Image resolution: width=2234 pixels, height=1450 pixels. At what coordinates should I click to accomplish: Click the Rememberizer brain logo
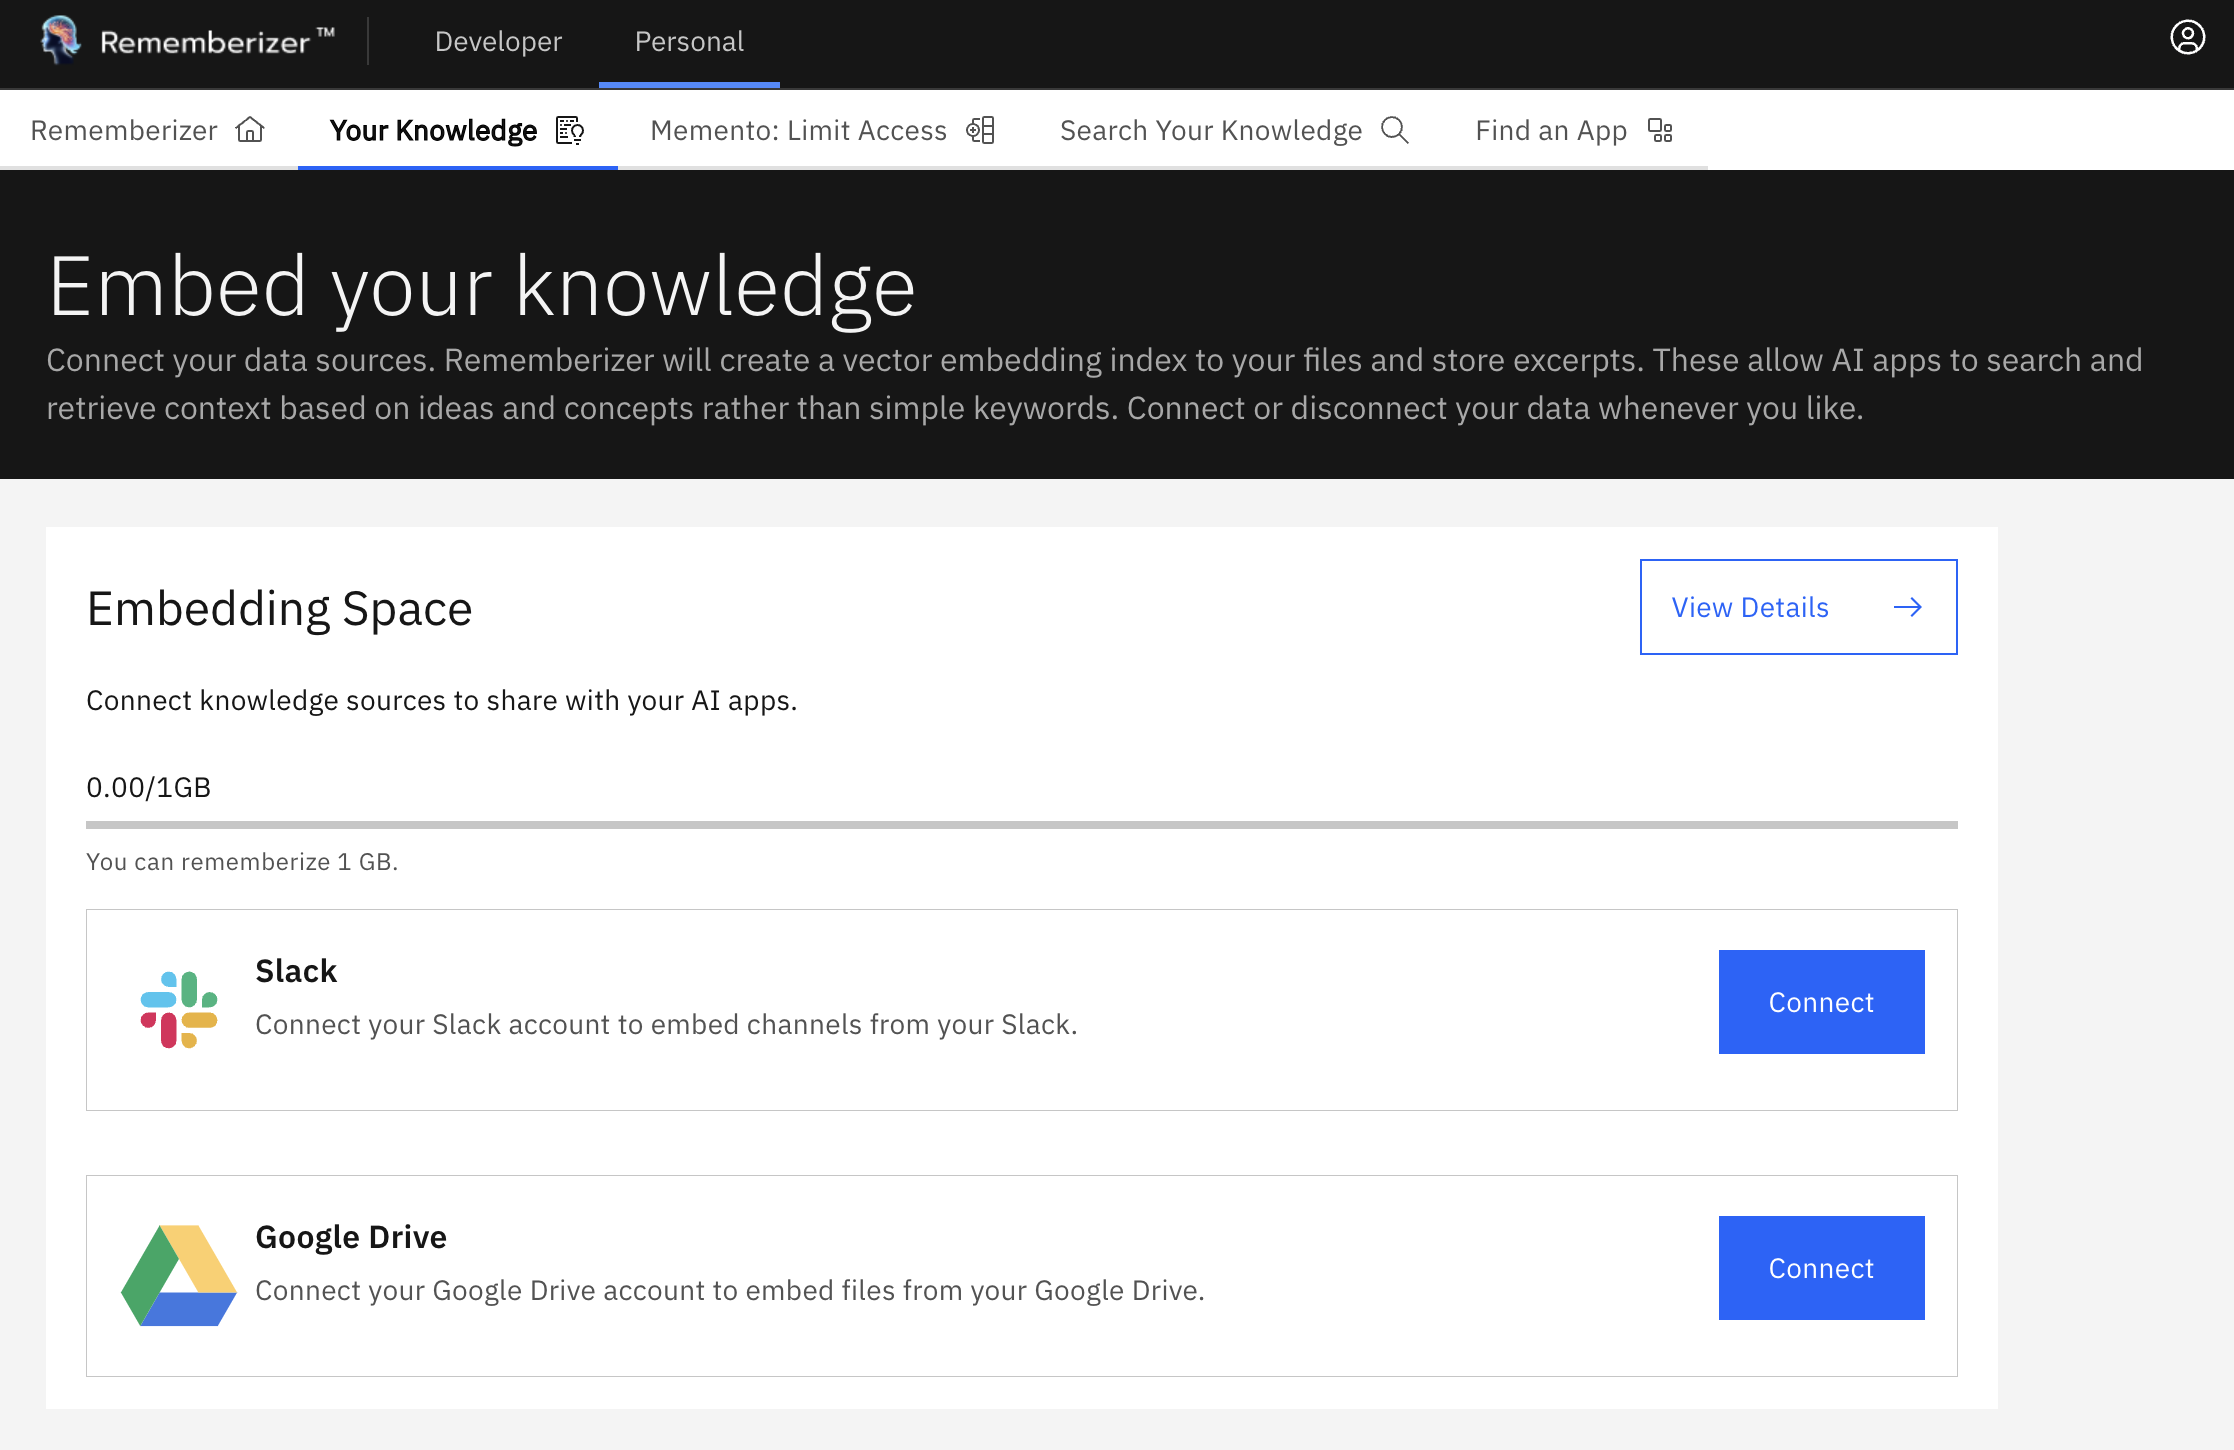click(58, 40)
